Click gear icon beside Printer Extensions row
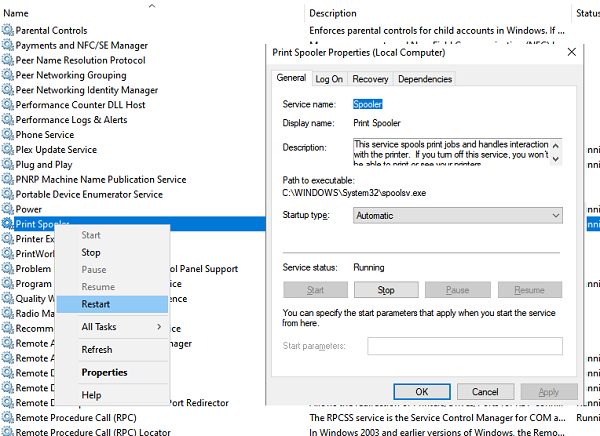 point(7,238)
